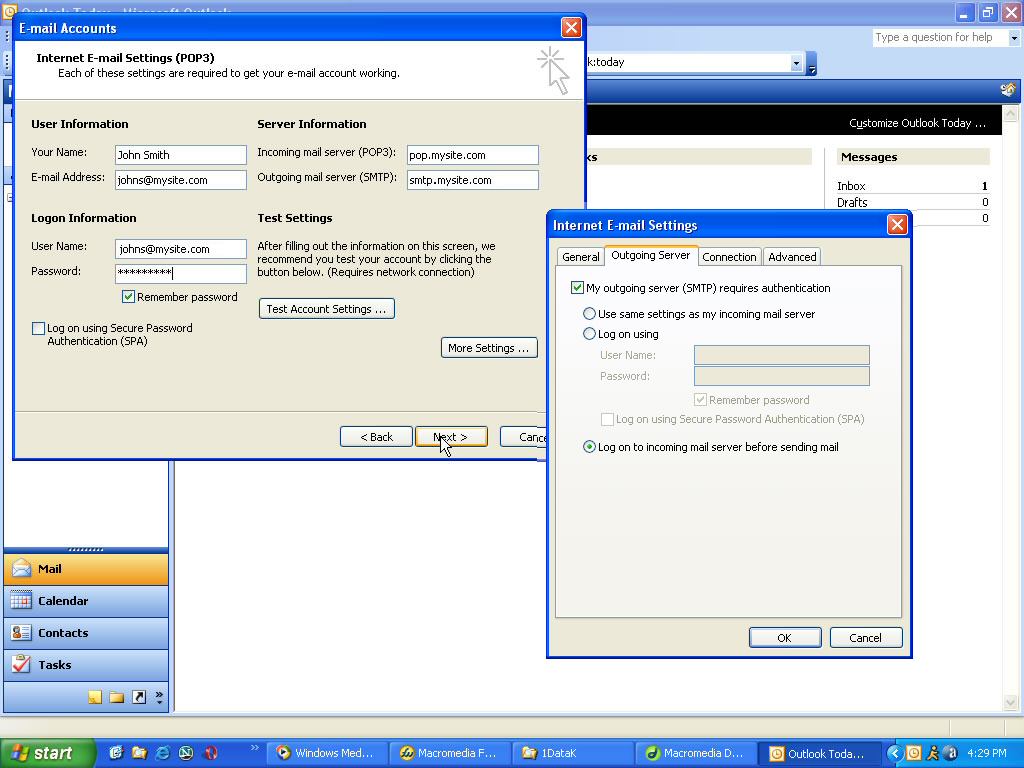Select Use same settings as incoming mail server
1024x768 pixels.
[x=590, y=314]
